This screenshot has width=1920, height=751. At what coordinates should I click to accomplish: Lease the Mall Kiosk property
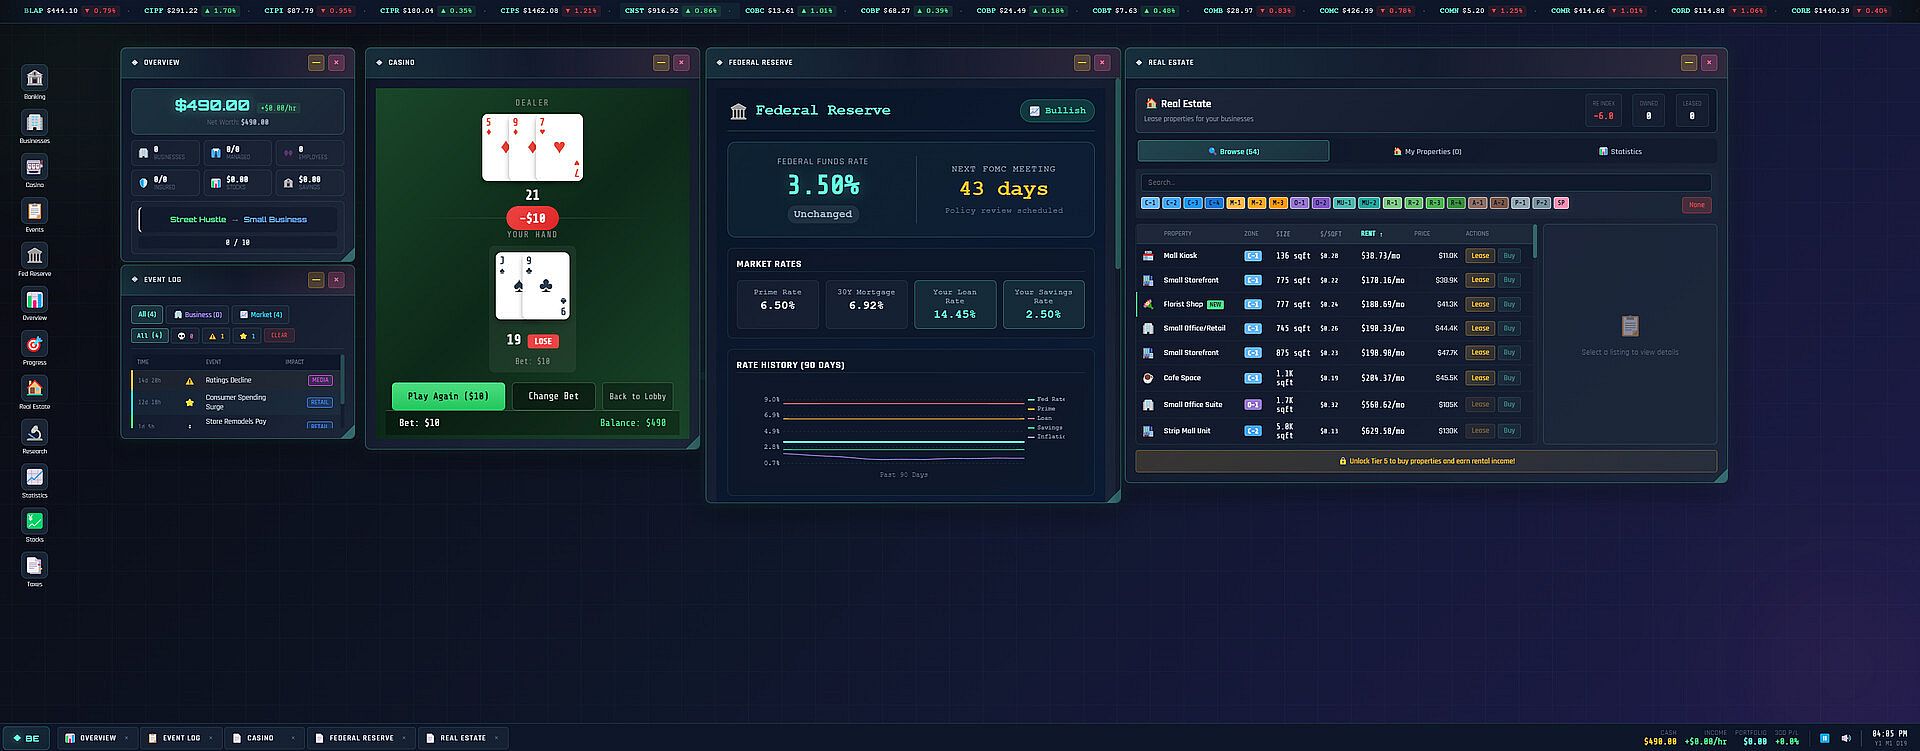[x=1480, y=256]
